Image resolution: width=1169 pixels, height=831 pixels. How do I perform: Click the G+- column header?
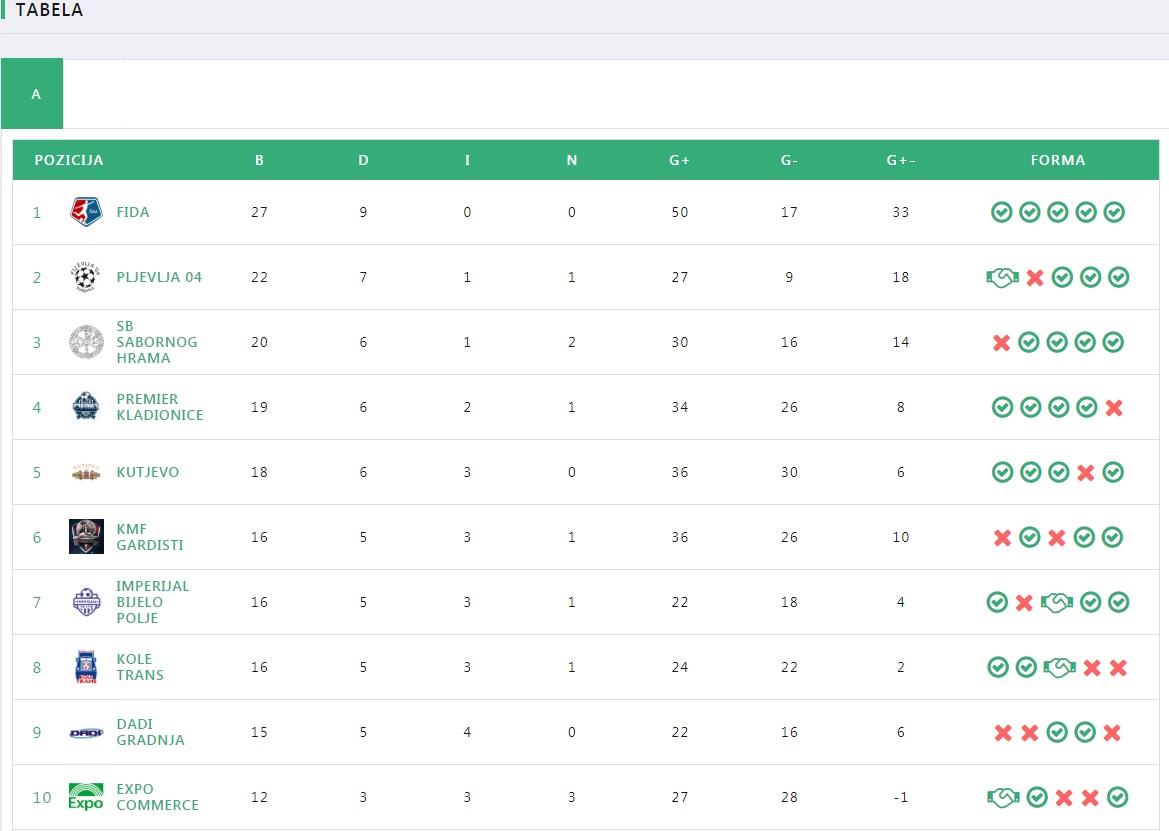[901, 160]
